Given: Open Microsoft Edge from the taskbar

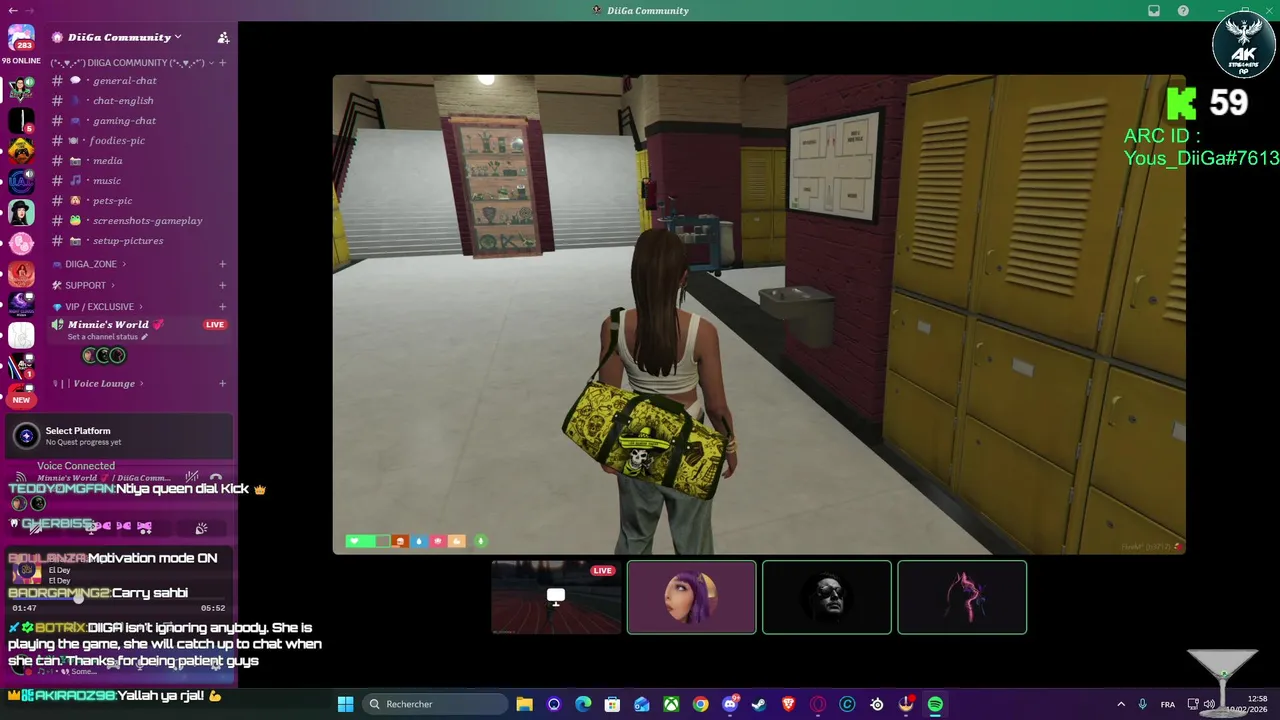Looking at the screenshot, I should point(583,704).
